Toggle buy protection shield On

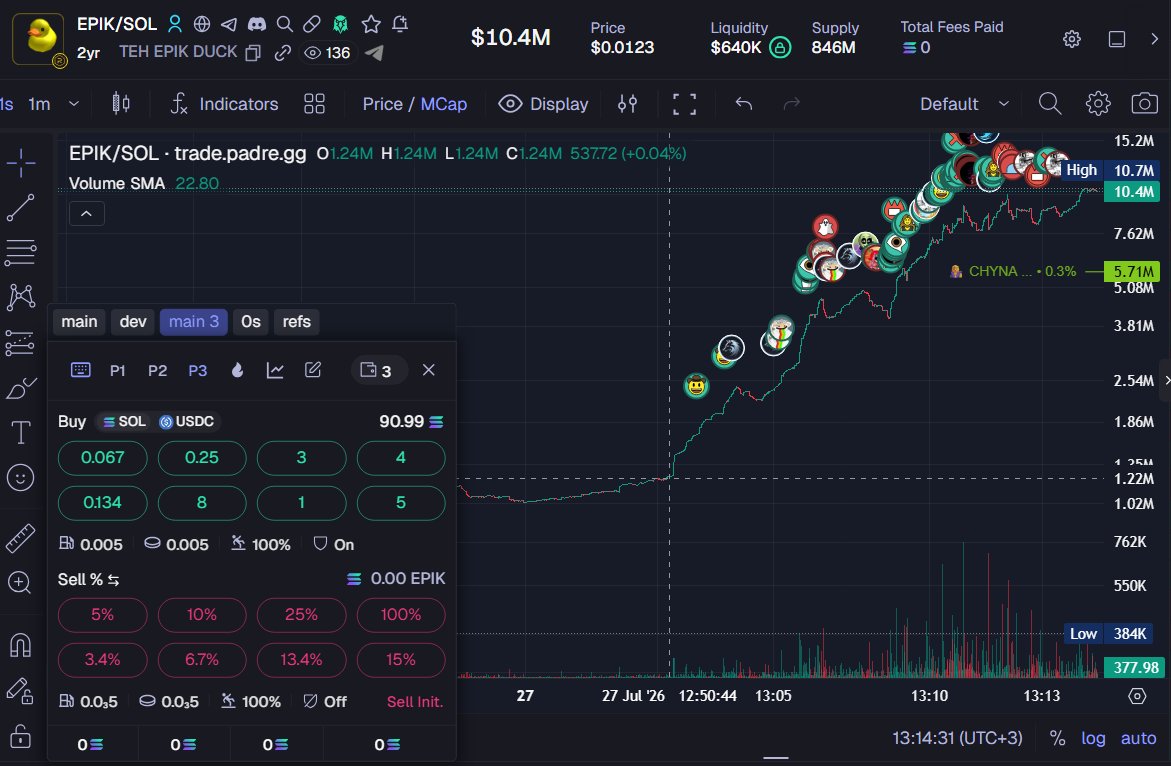tap(333, 544)
